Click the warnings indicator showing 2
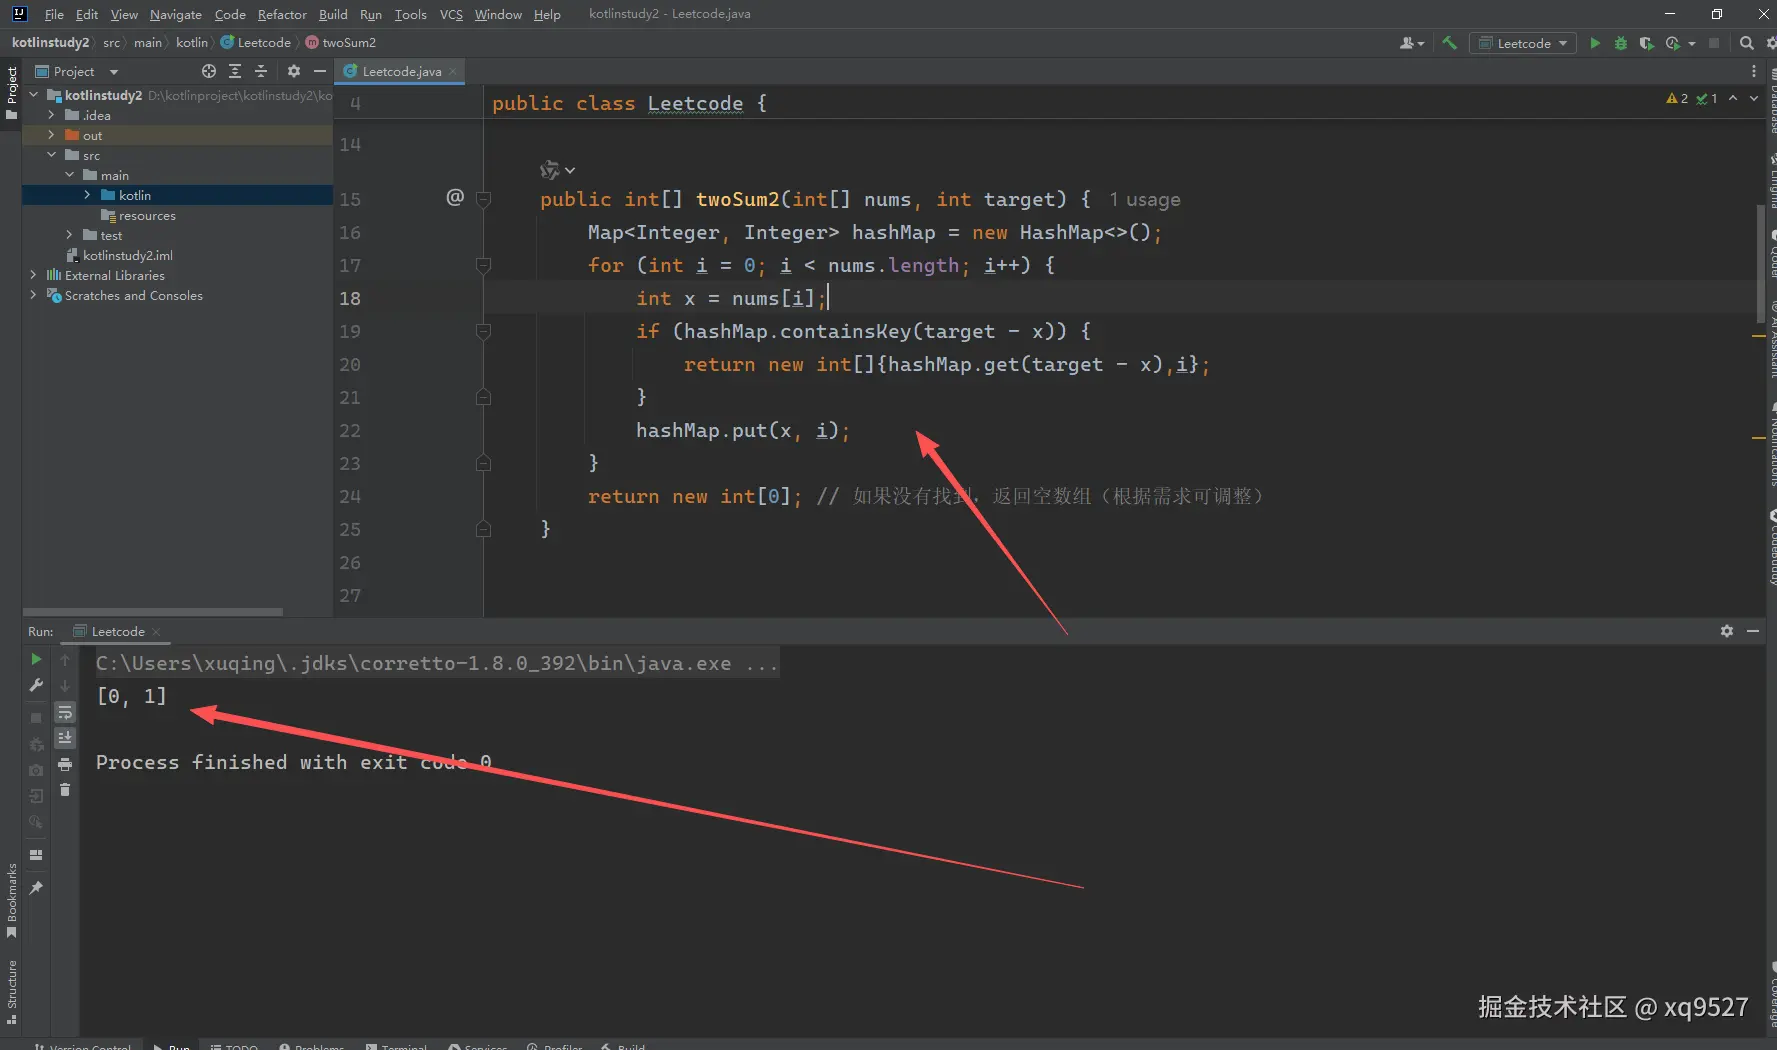The image size is (1777, 1050). pyautogui.click(x=1677, y=98)
